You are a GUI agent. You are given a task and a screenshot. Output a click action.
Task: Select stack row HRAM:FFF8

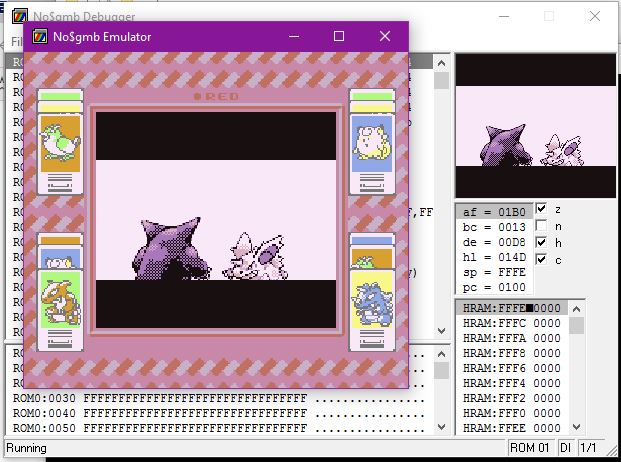512,353
